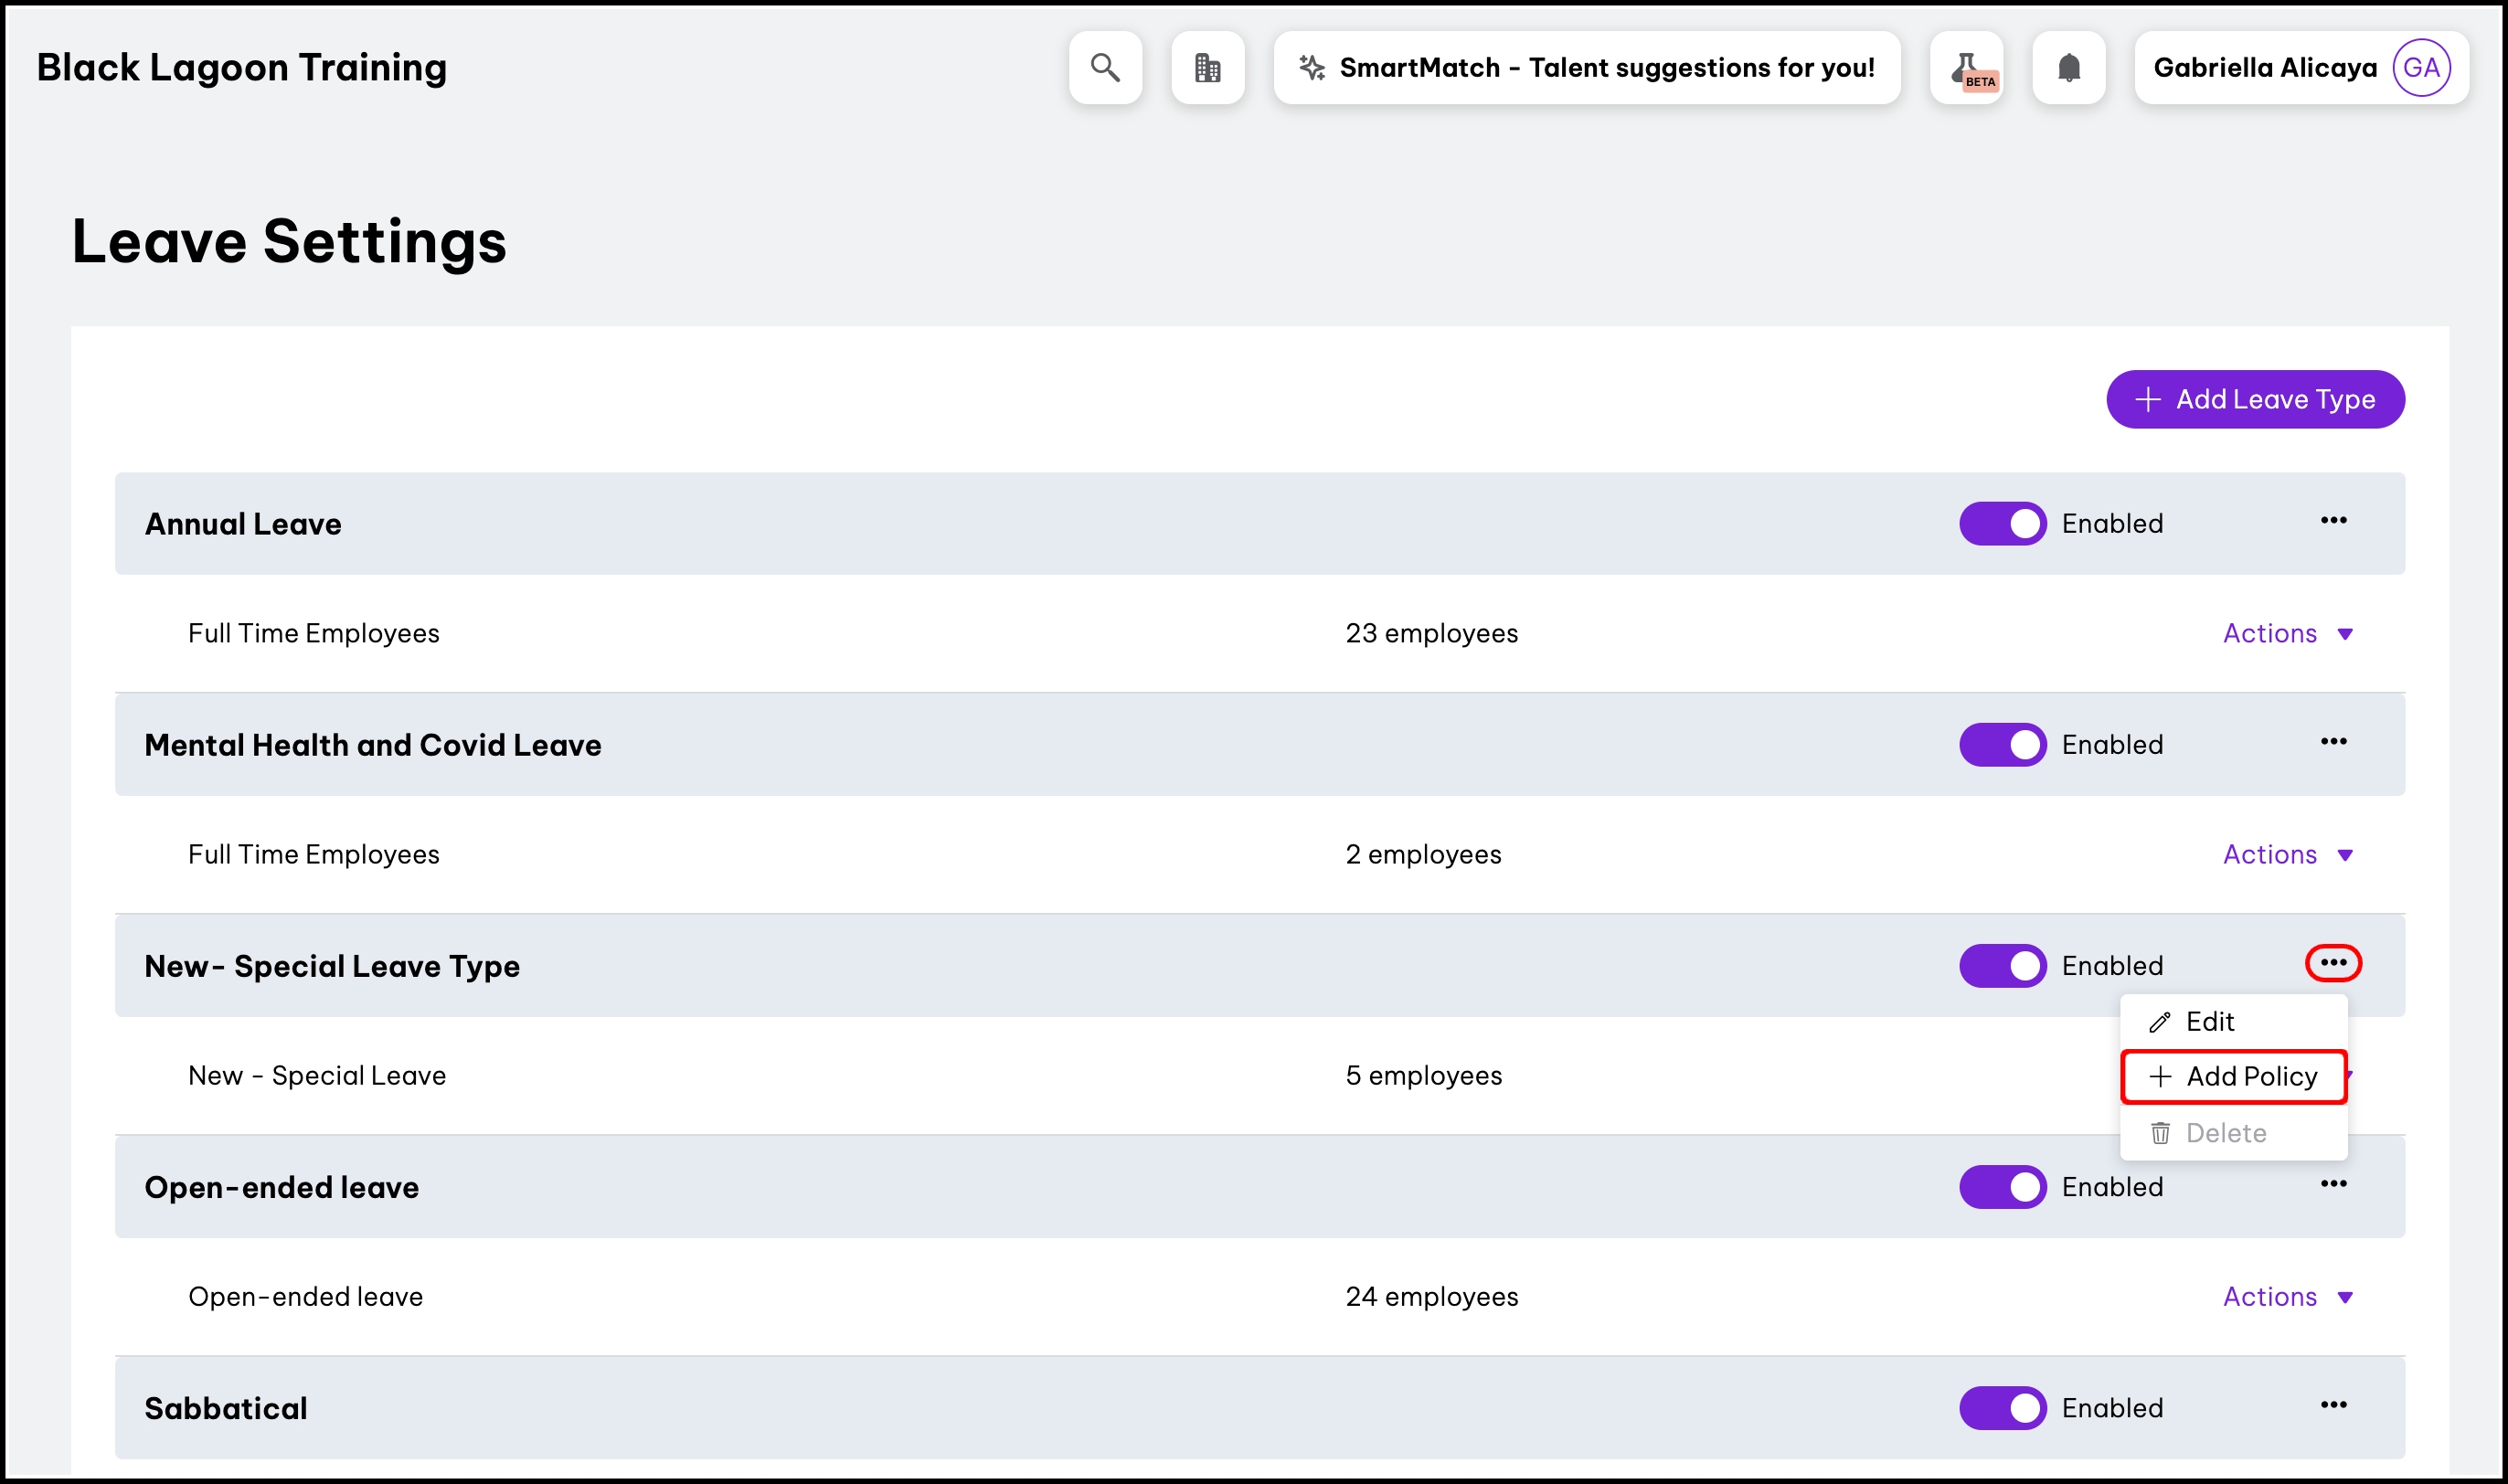Open Gabriella Alicaya profile avatar
The height and width of the screenshot is (1484, 2508).
[2420, 68]
